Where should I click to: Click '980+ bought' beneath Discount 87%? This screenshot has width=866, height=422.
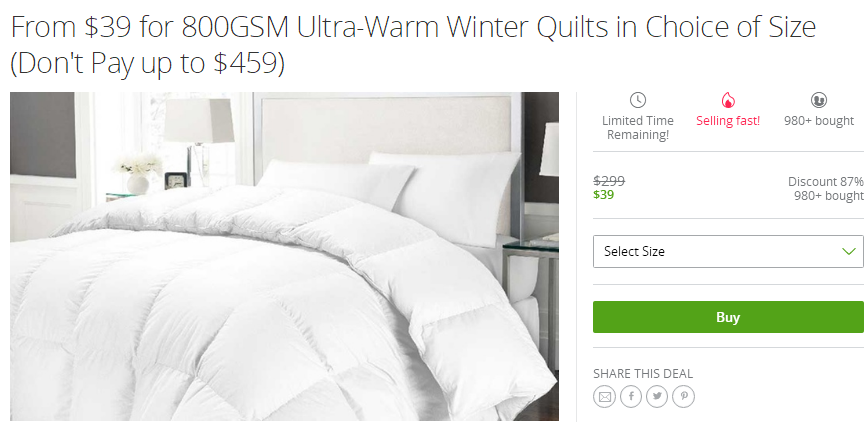[828, 196]
